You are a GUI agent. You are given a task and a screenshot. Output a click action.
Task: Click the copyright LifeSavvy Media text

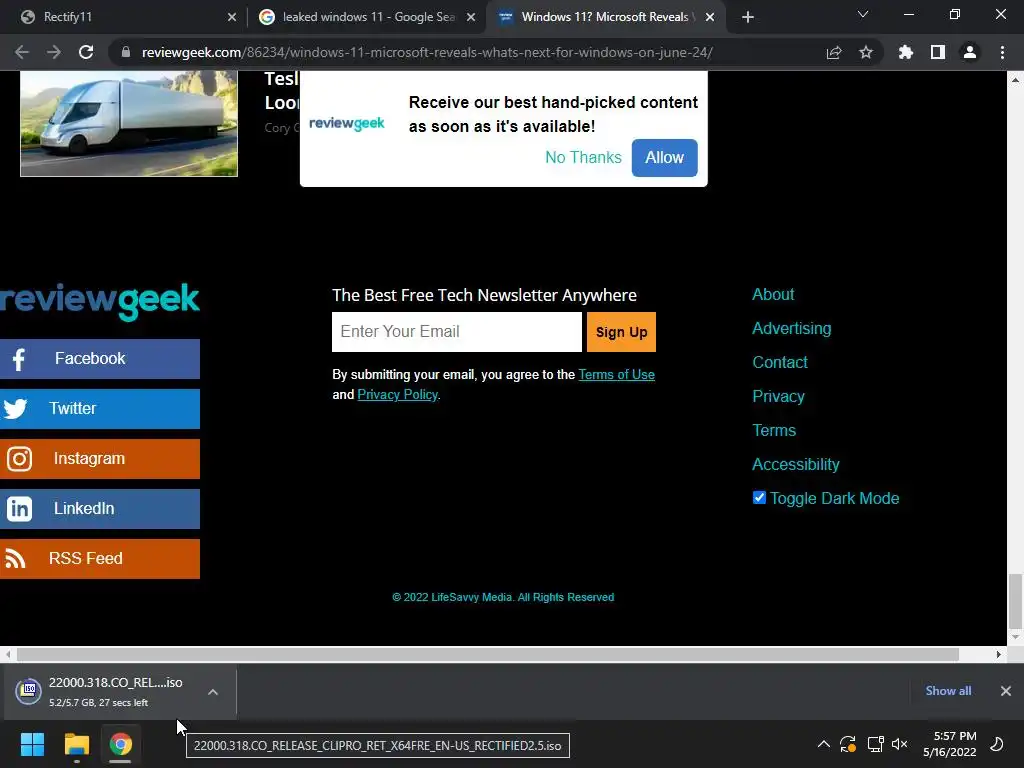point(503,597)
